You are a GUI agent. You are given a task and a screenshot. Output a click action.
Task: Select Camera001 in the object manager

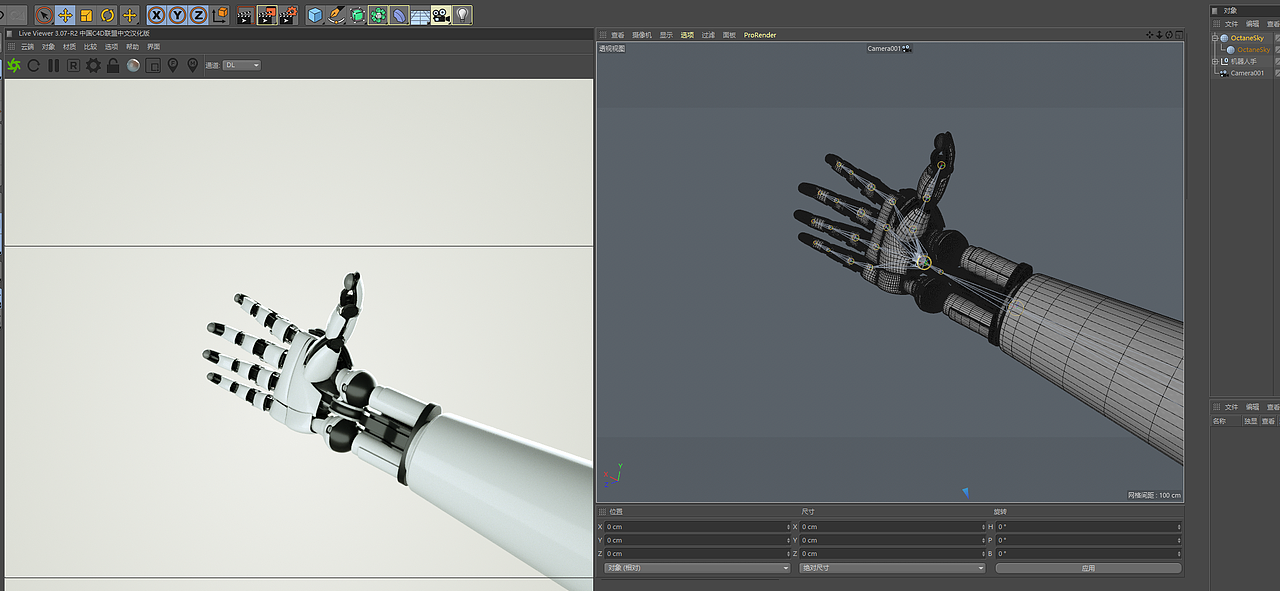tap(1247, 72)
